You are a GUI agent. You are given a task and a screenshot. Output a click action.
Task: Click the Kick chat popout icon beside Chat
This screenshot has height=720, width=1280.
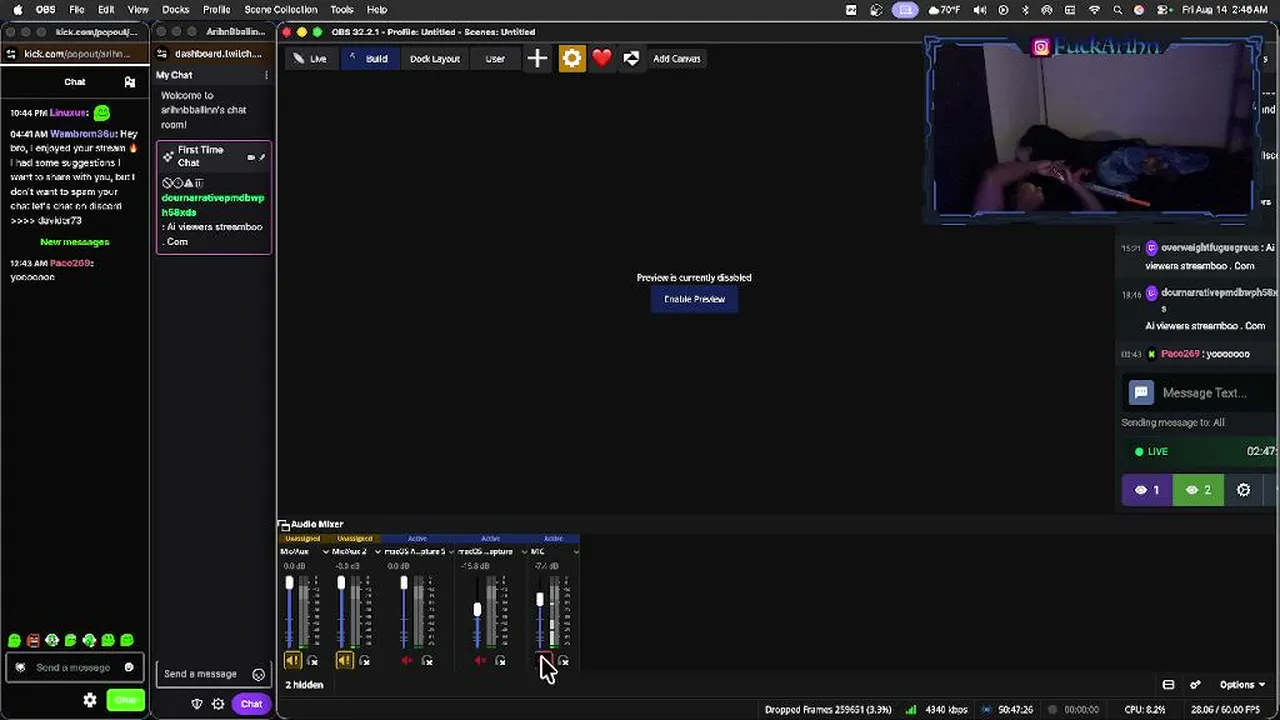click(x=130, y=82)
